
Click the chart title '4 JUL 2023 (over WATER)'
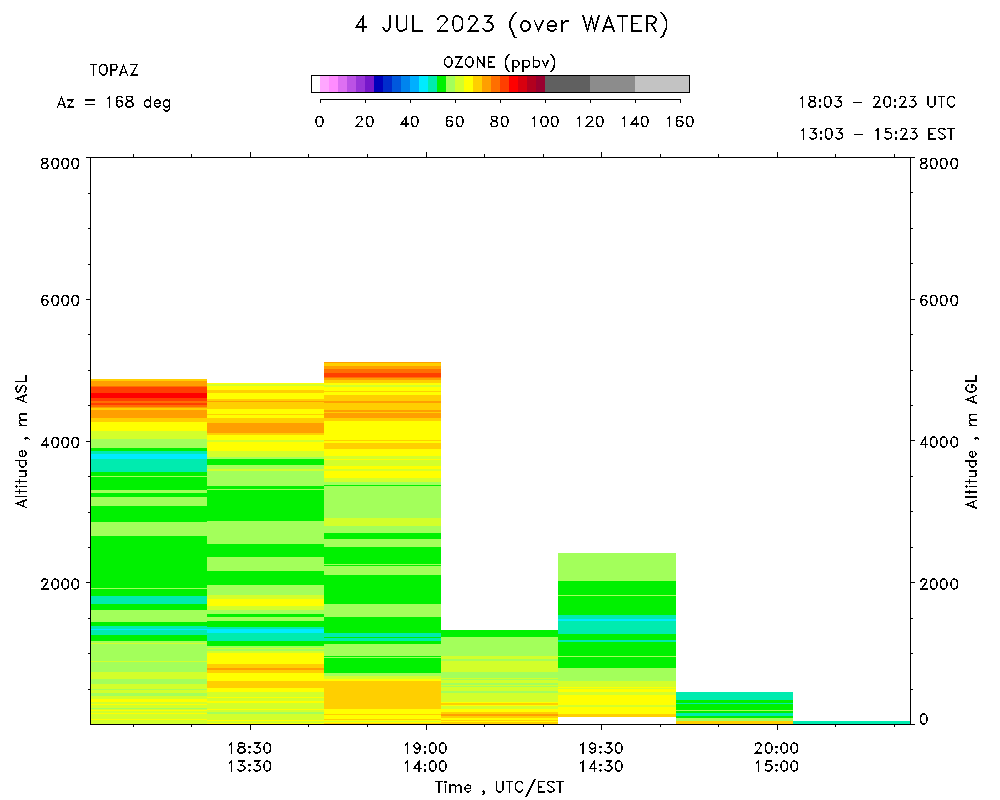[511, 25]
